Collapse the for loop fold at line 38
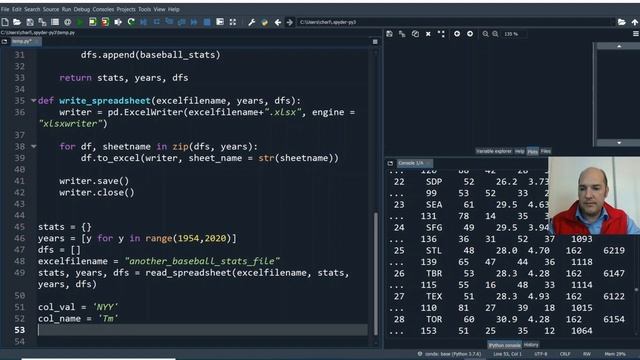 [33, 146]
